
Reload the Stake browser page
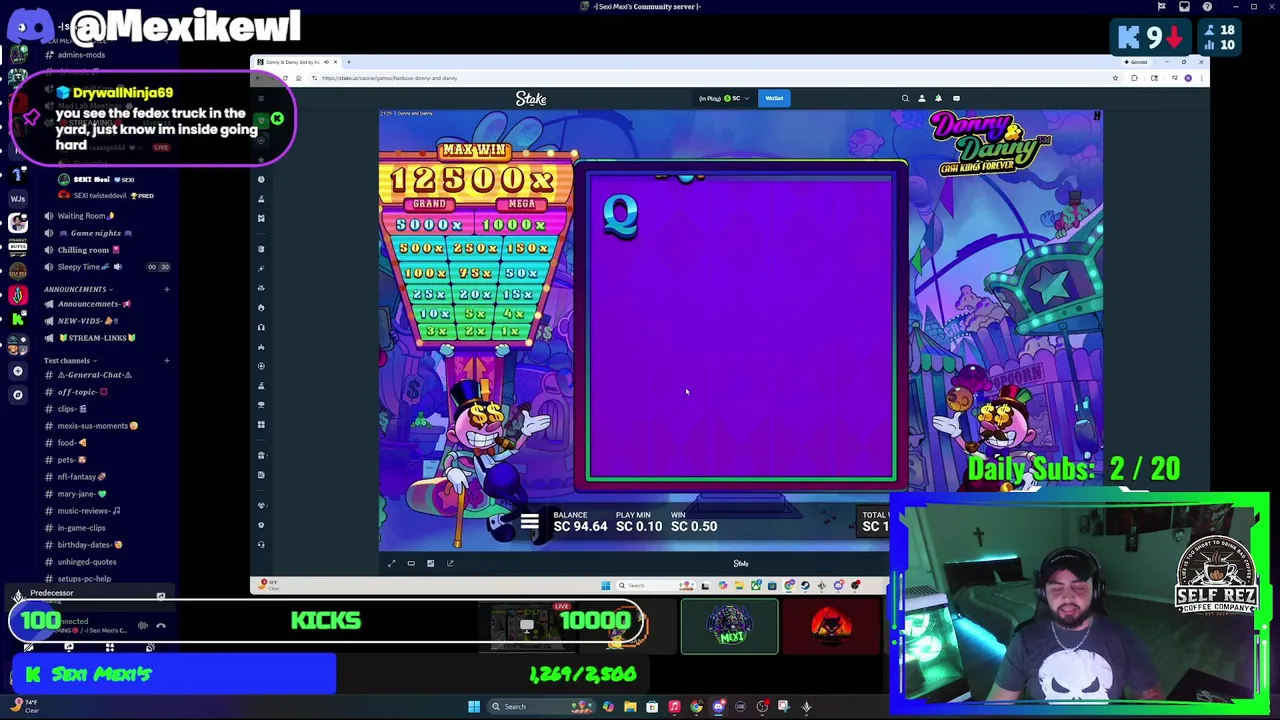[x=284, y=78]
